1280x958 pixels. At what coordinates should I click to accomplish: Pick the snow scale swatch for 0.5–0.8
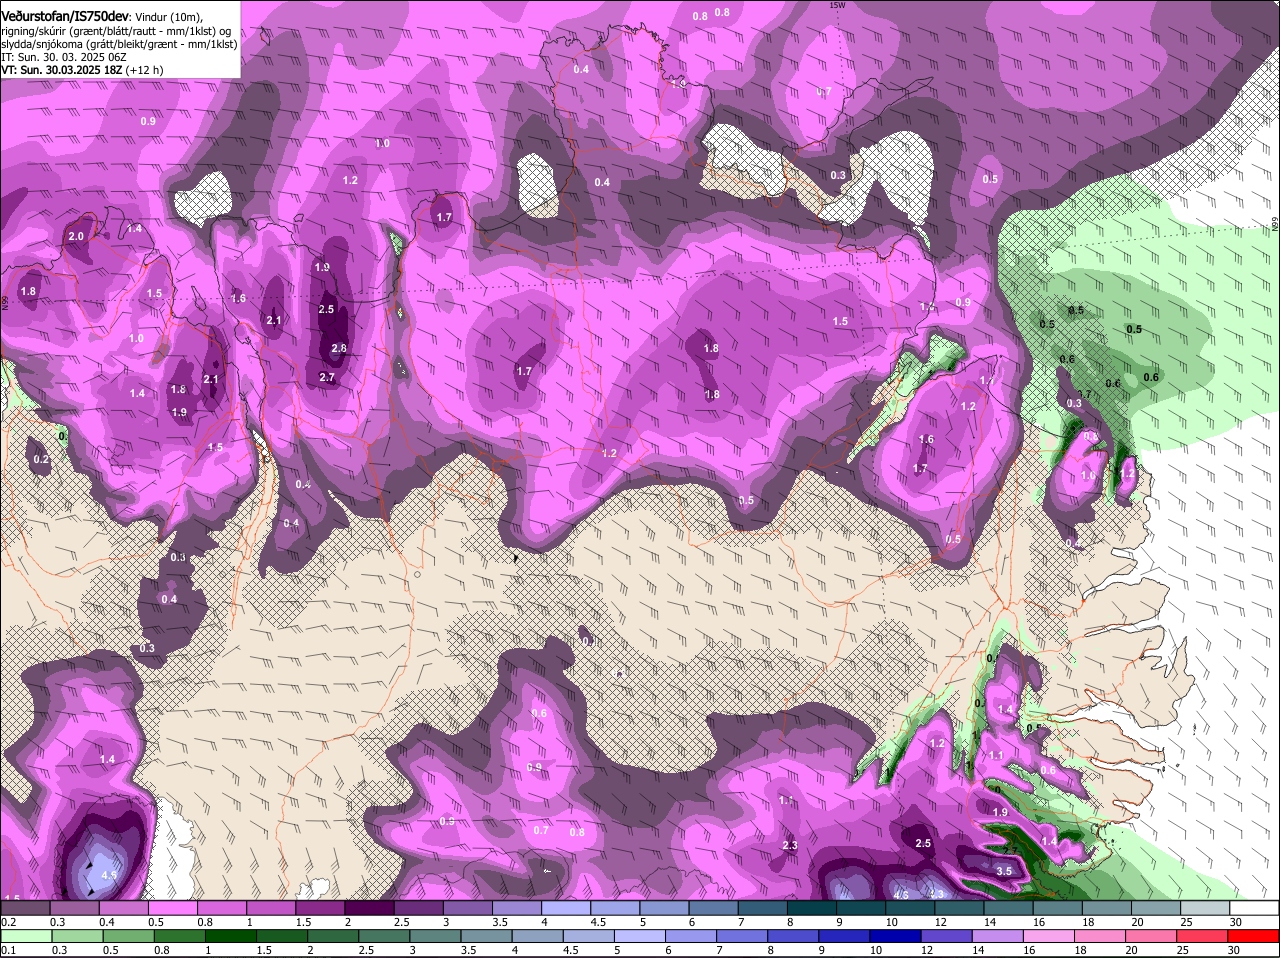click(172, 907)
